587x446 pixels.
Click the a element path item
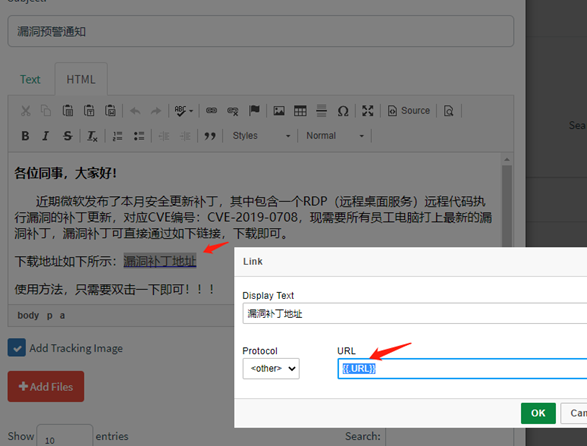click(x=62, y=315)
